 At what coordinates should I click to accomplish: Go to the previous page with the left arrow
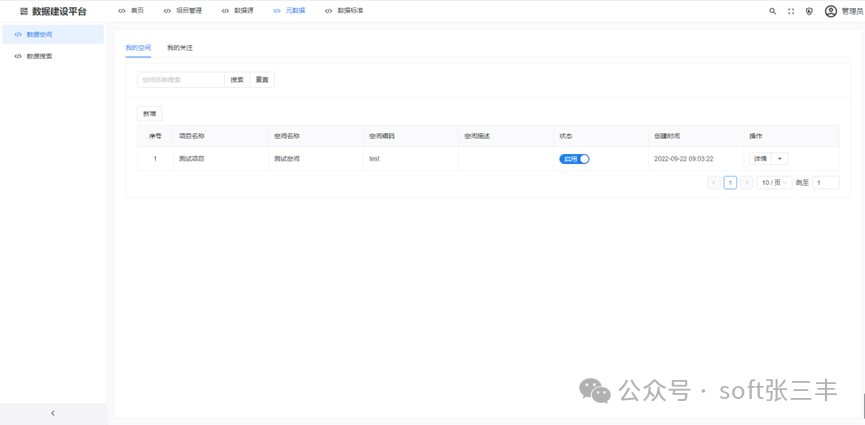(x=714, y=183)
